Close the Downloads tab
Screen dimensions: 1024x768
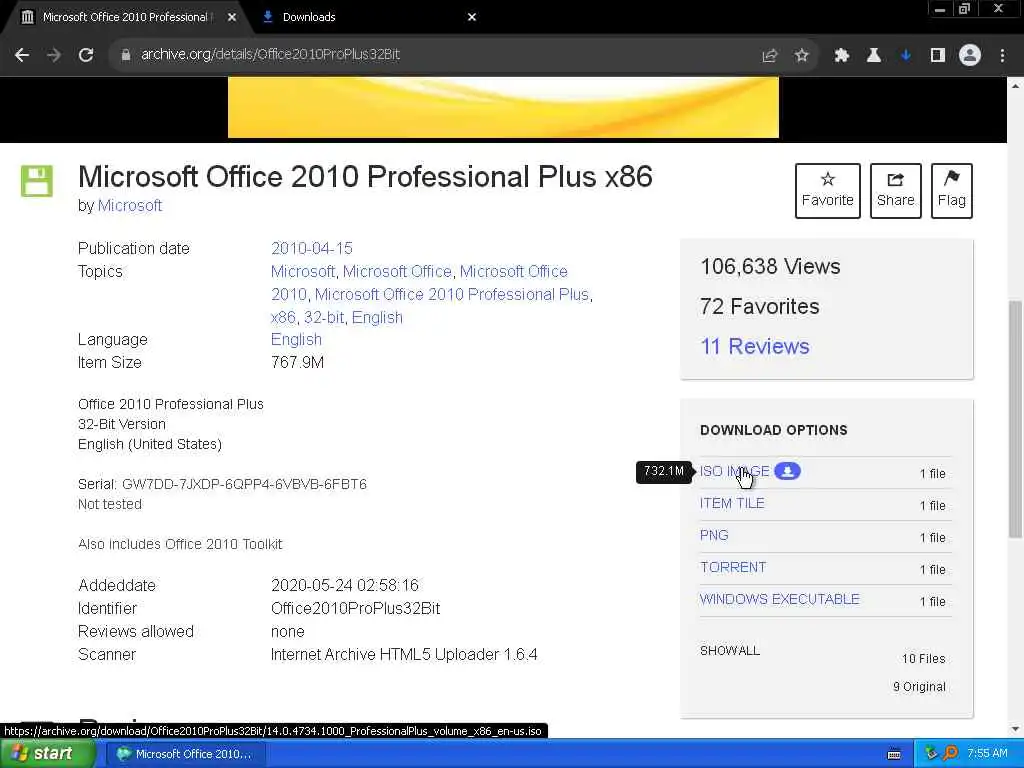click(472, 17)
